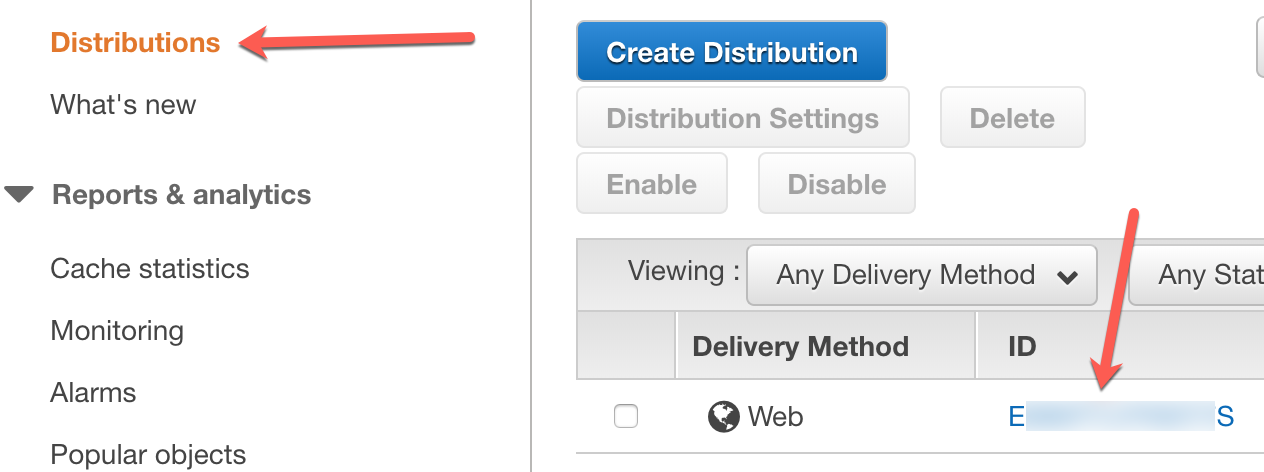1264x472 pixels.
Task: Open the Monitoring page
Action: [x=117, y=331]
